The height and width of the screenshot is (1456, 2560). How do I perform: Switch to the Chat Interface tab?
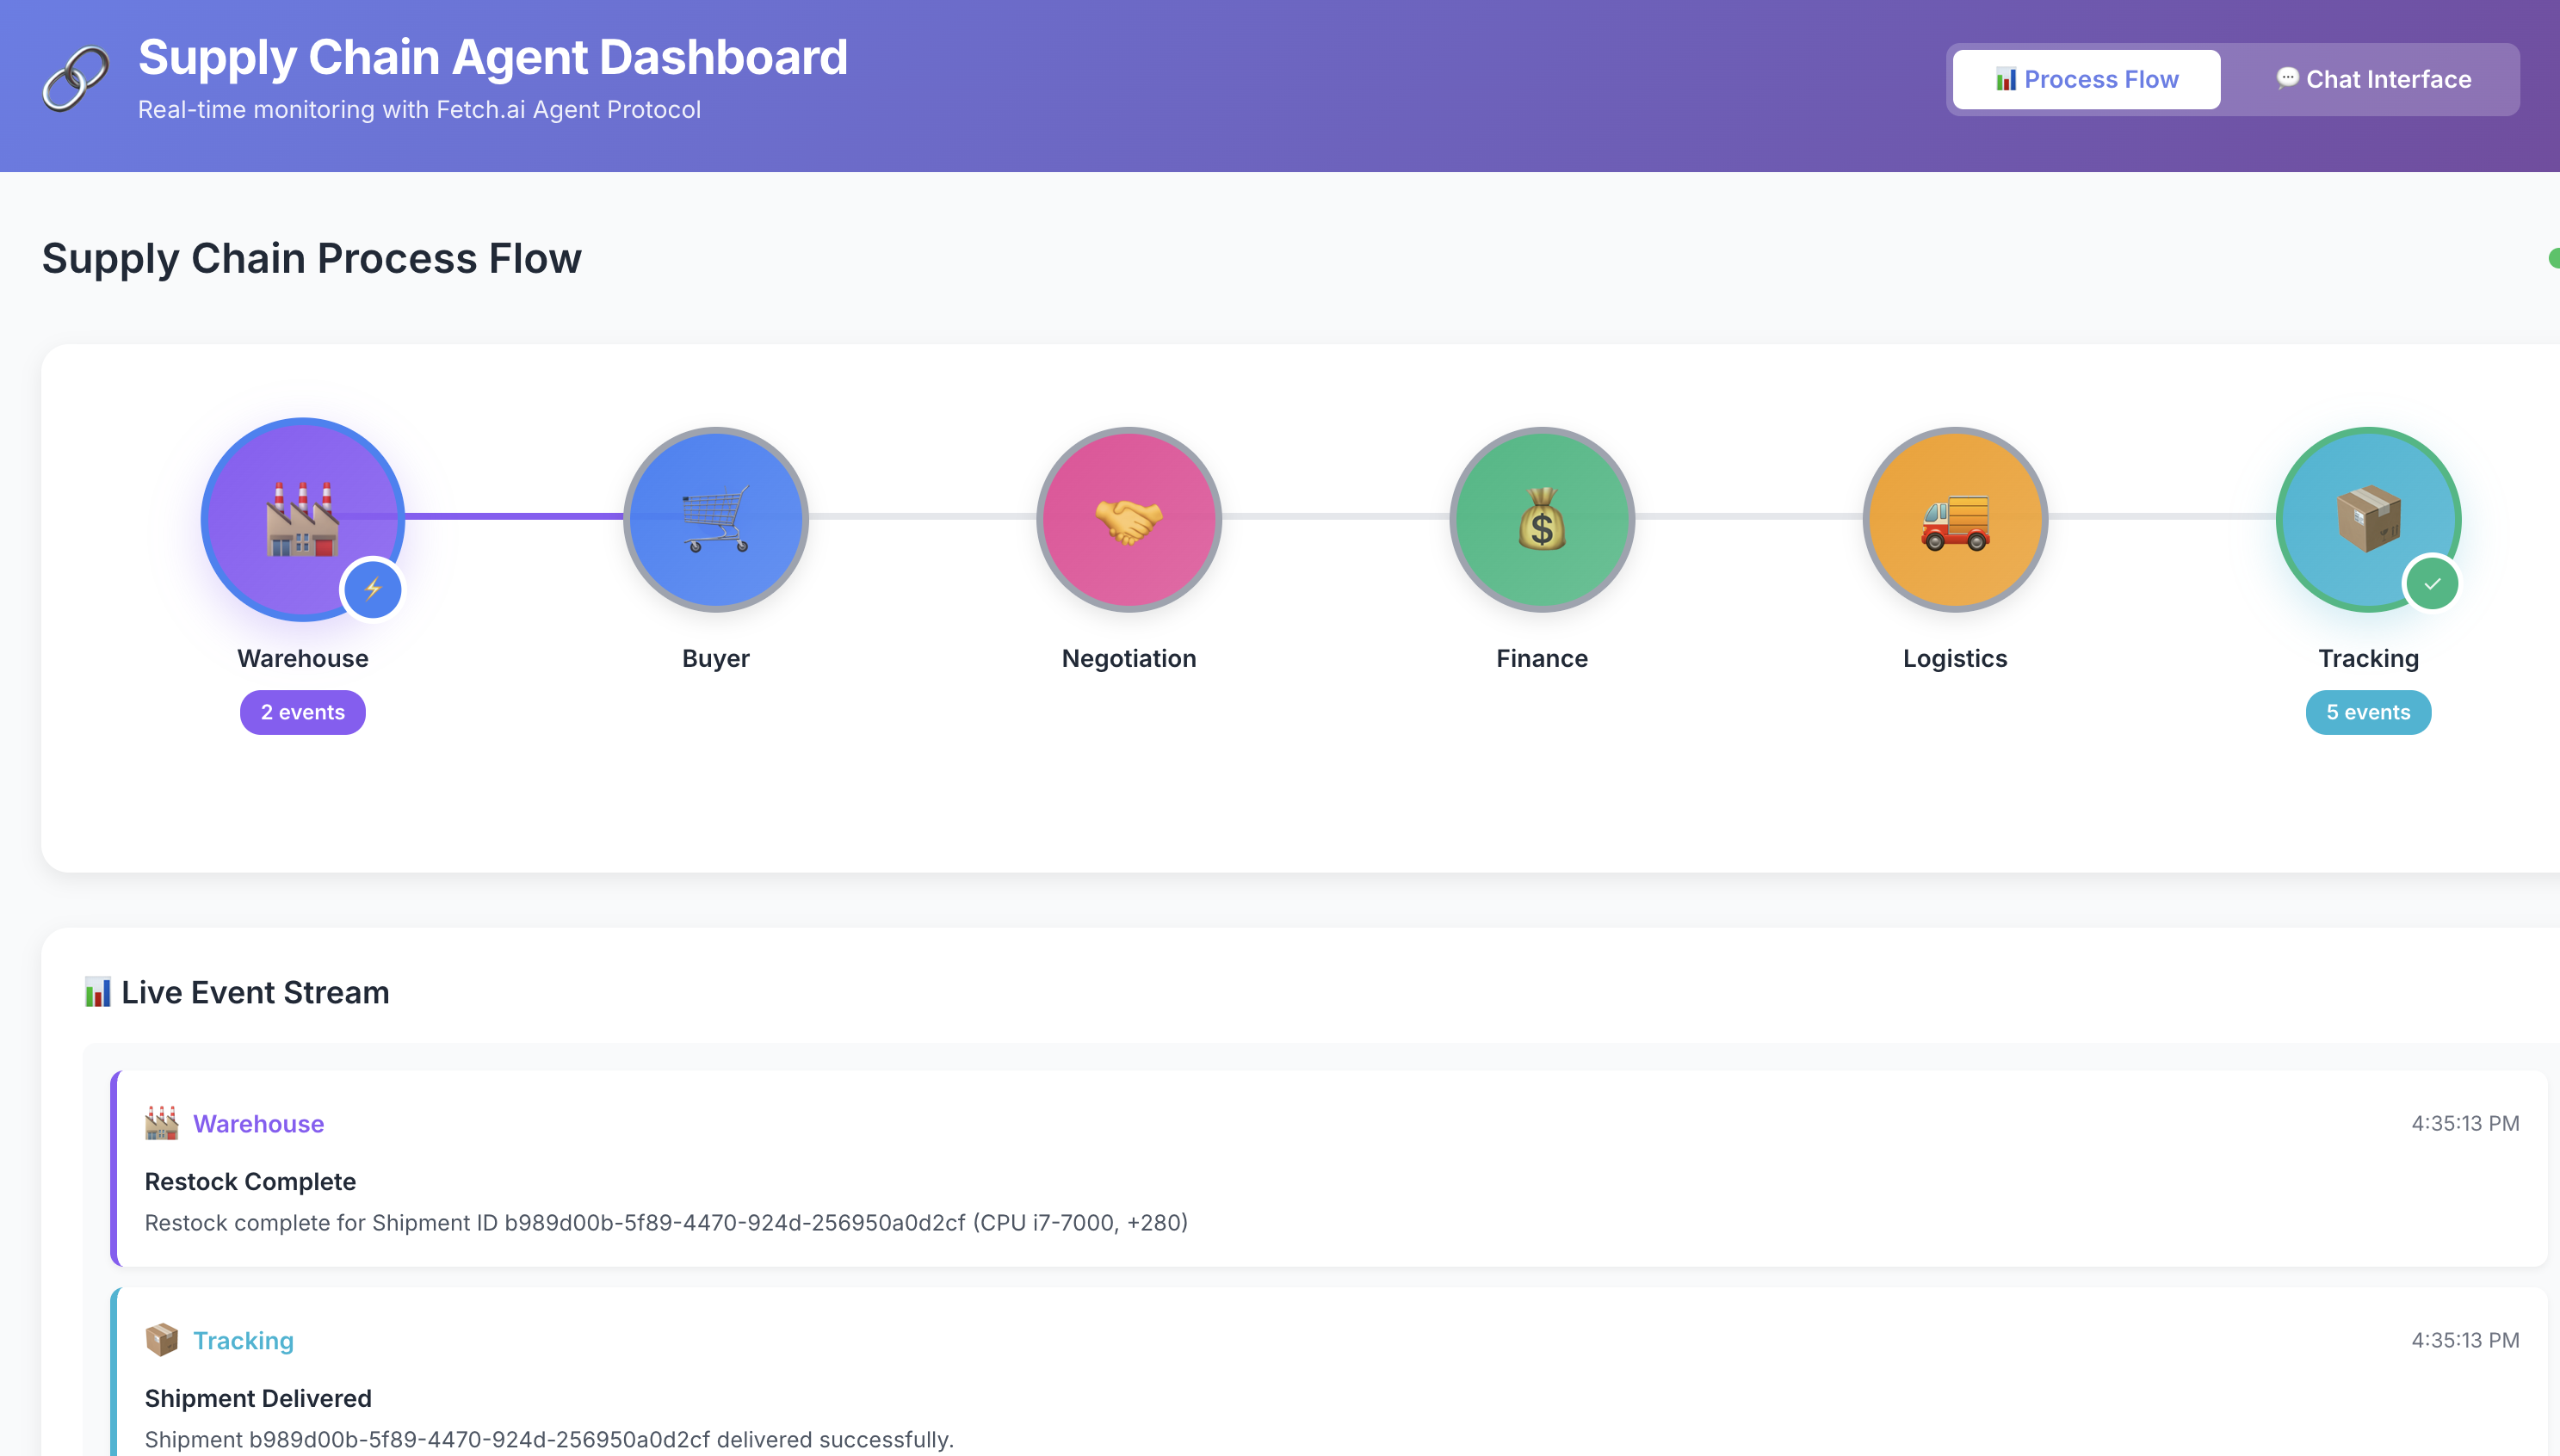click(2373, 79)
